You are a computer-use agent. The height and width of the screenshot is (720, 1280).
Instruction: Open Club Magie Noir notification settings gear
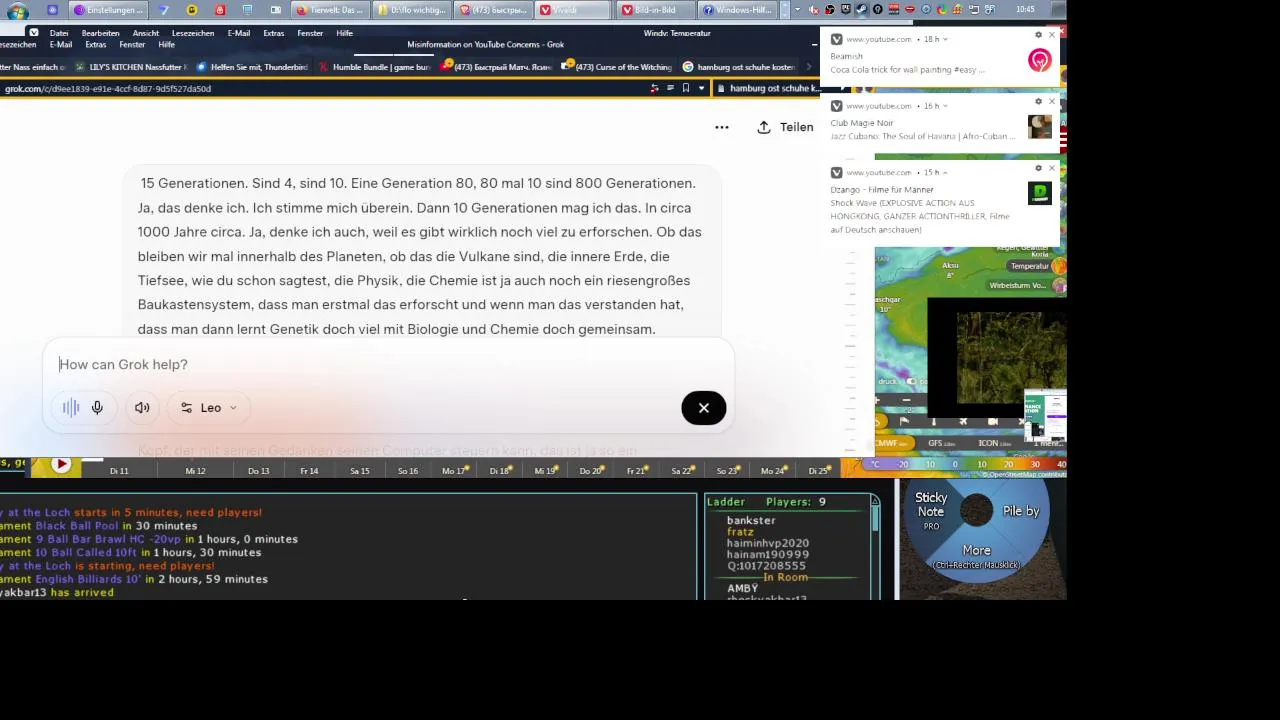tap(1038, 101)
